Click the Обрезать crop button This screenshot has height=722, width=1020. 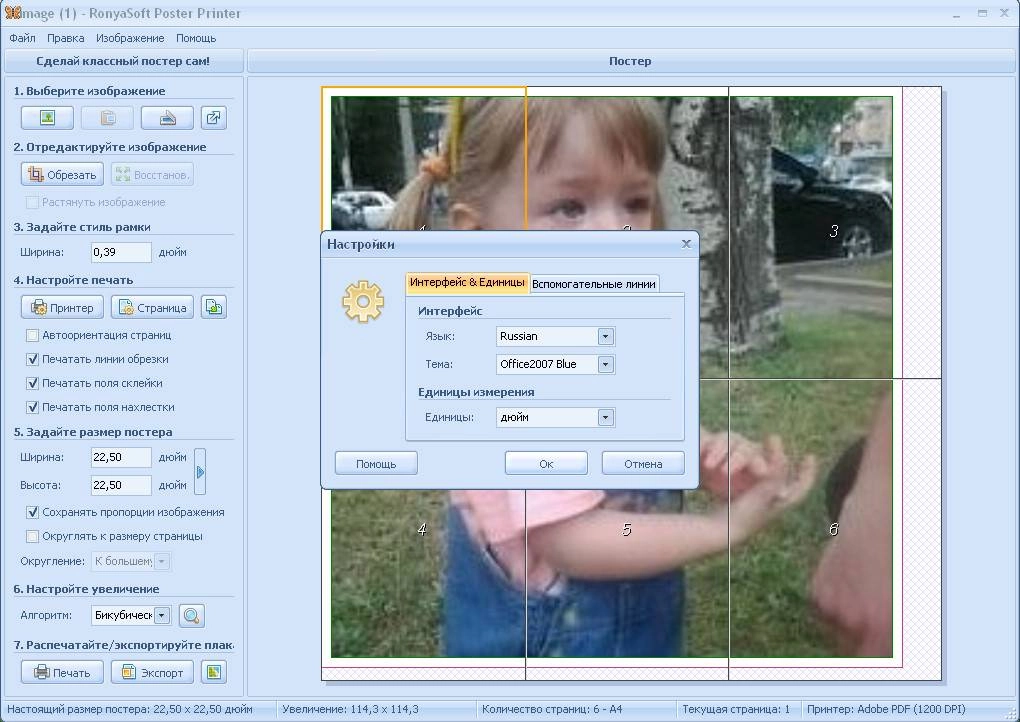click(62, 174)
